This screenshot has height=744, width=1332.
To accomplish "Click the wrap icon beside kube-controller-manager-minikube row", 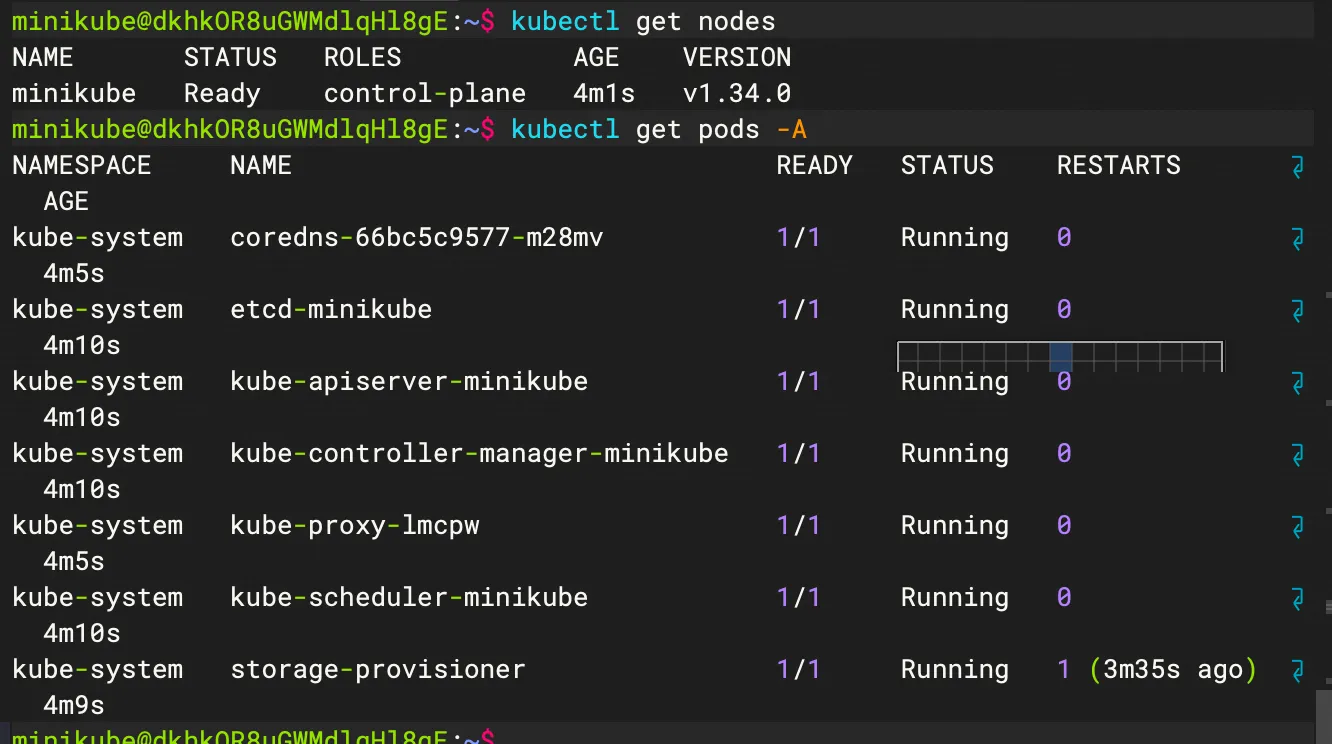I will (1298, 455).
